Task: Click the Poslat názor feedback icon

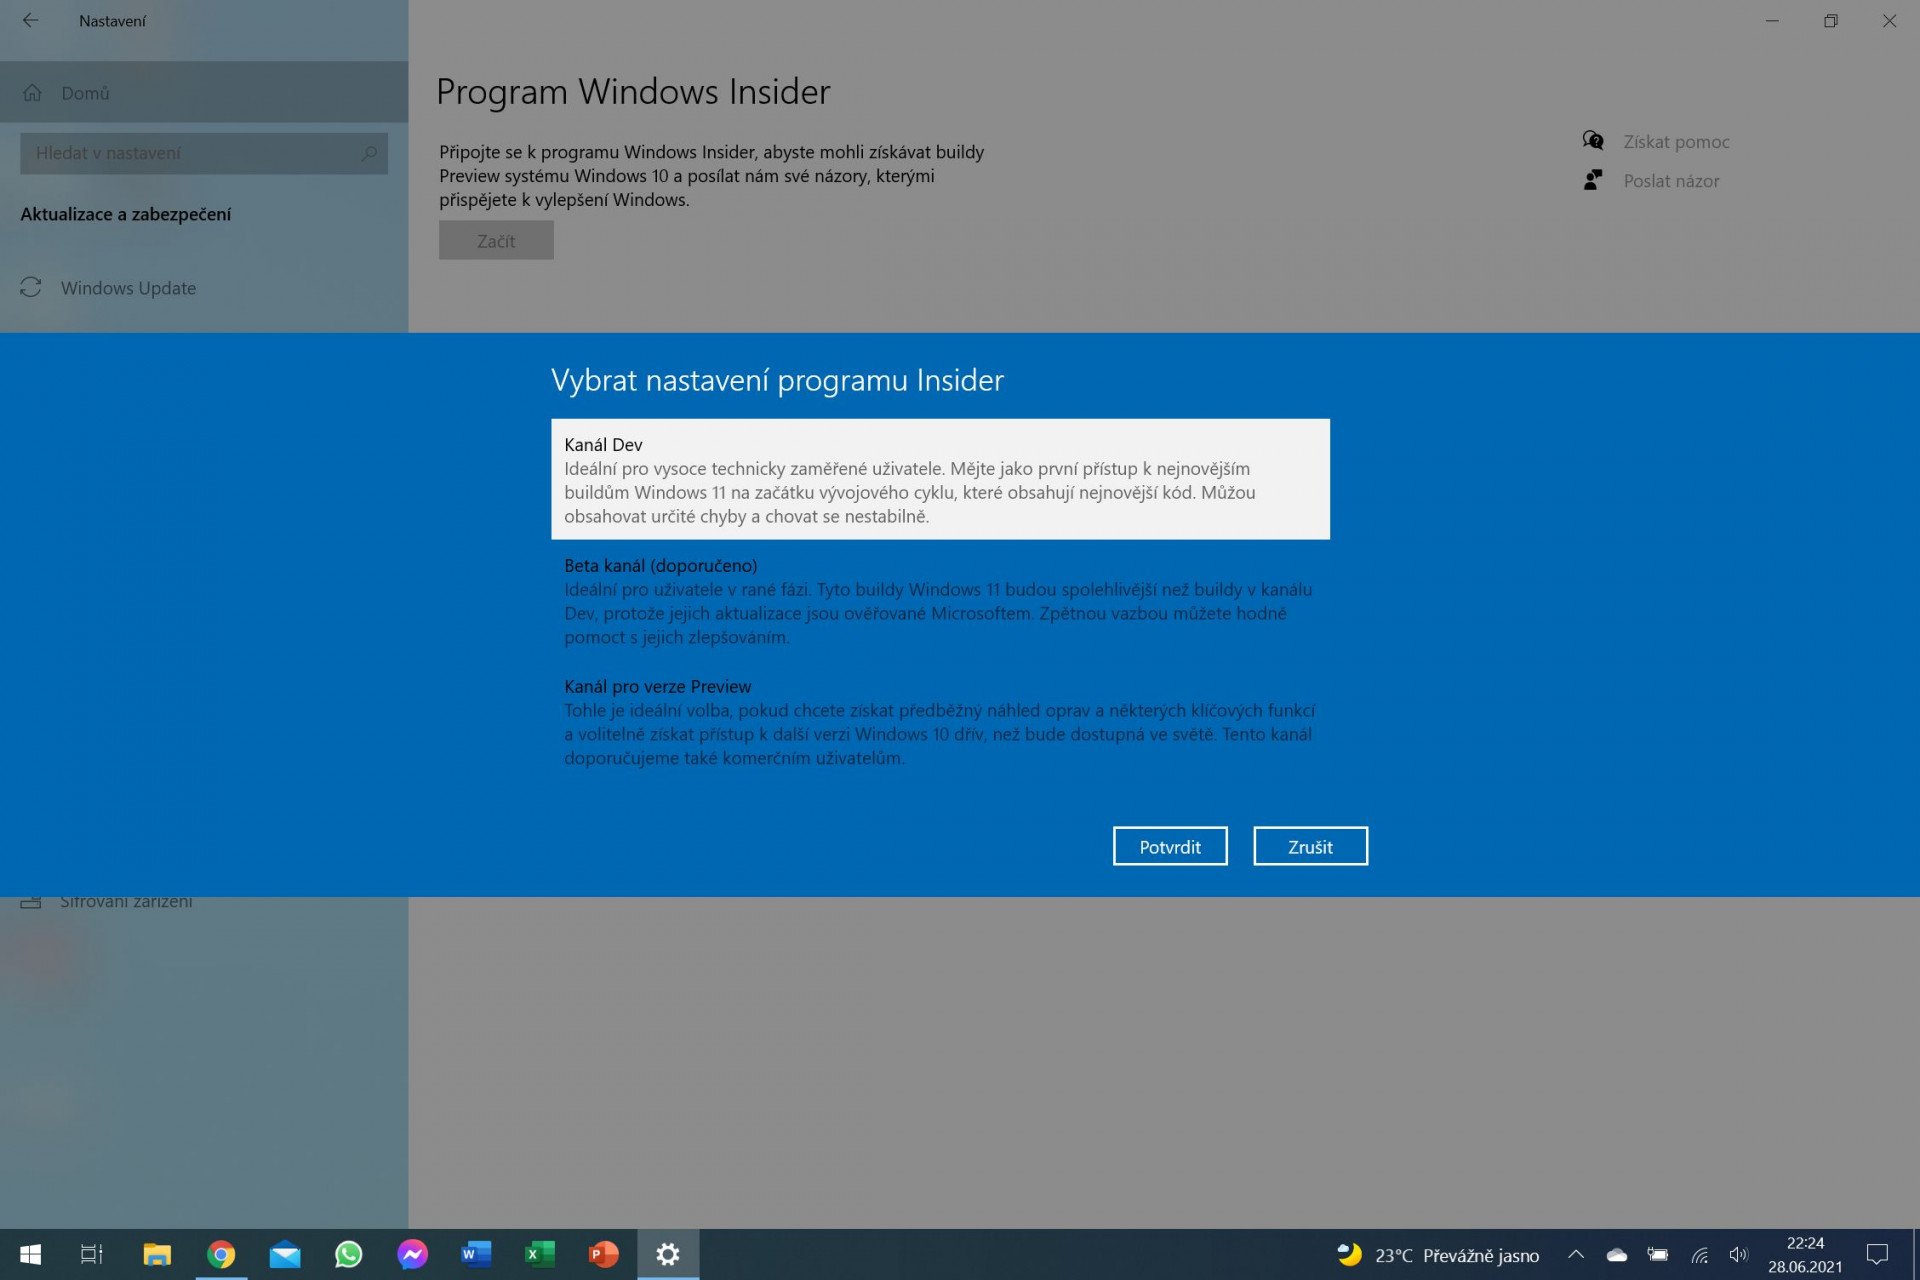Action: (1593, 180)
